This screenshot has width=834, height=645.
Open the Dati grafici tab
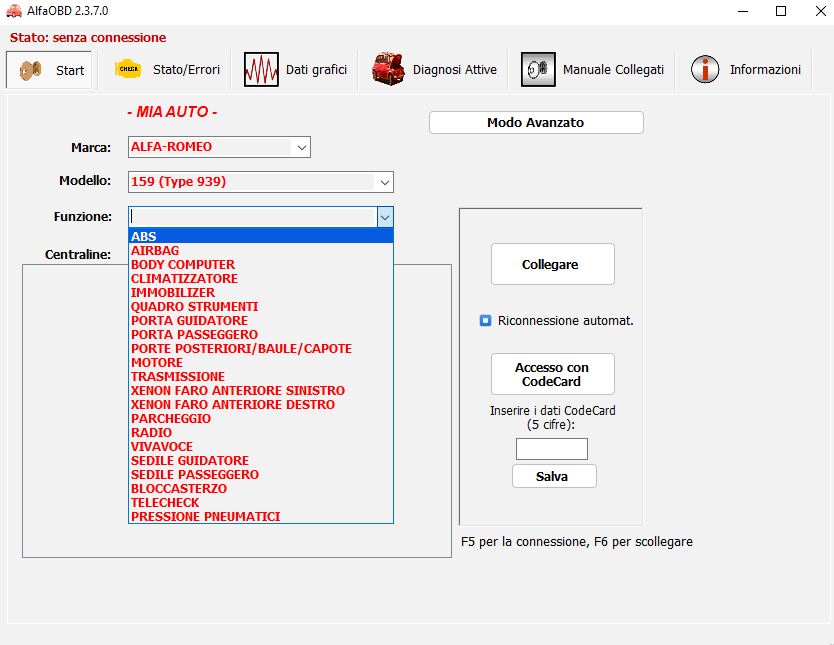click(x=295, y=70)
